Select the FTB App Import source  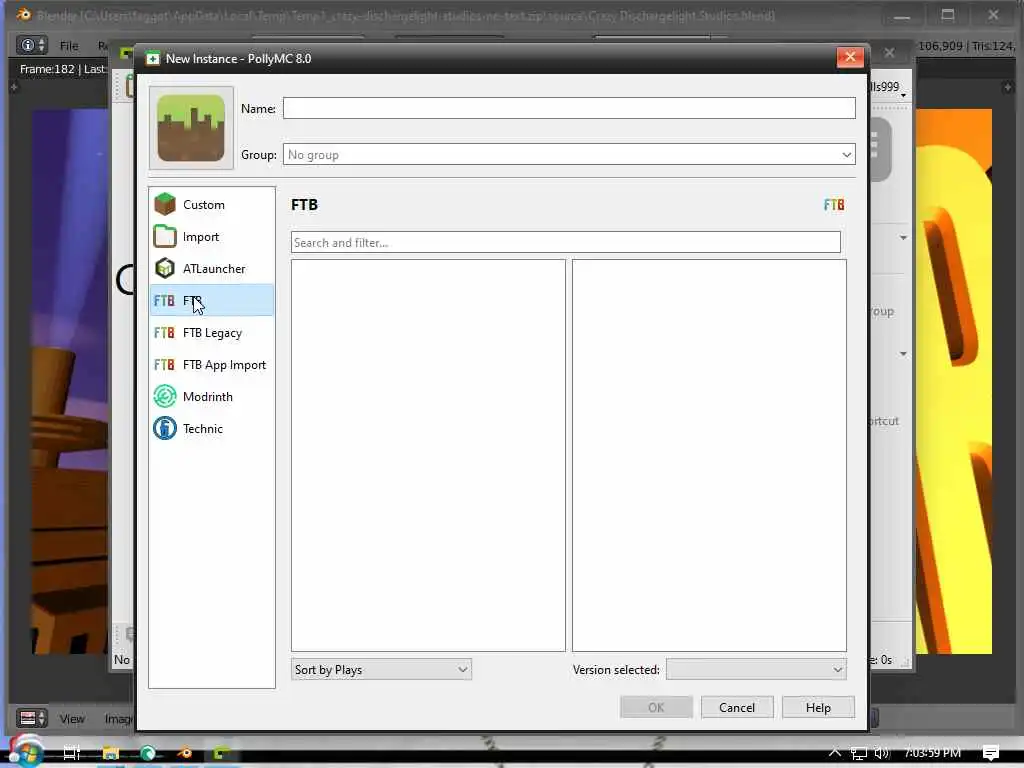coord(212,364)
